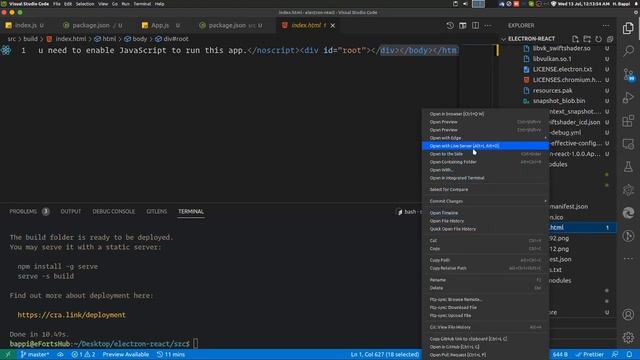Open the Source Control view icon
The image size is (640, 360).
tap(628, 75)
